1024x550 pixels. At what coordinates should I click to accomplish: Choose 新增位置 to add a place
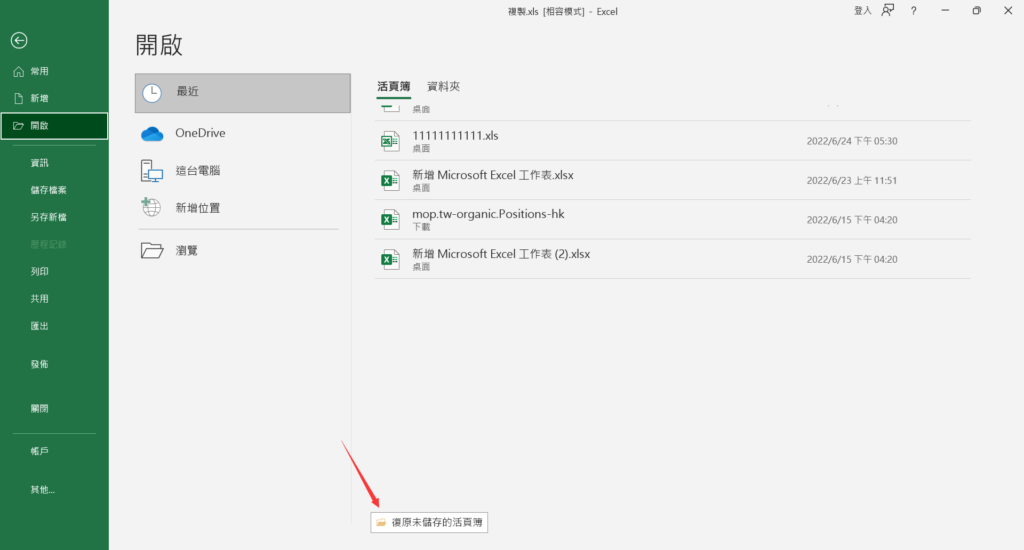[197, 208]
